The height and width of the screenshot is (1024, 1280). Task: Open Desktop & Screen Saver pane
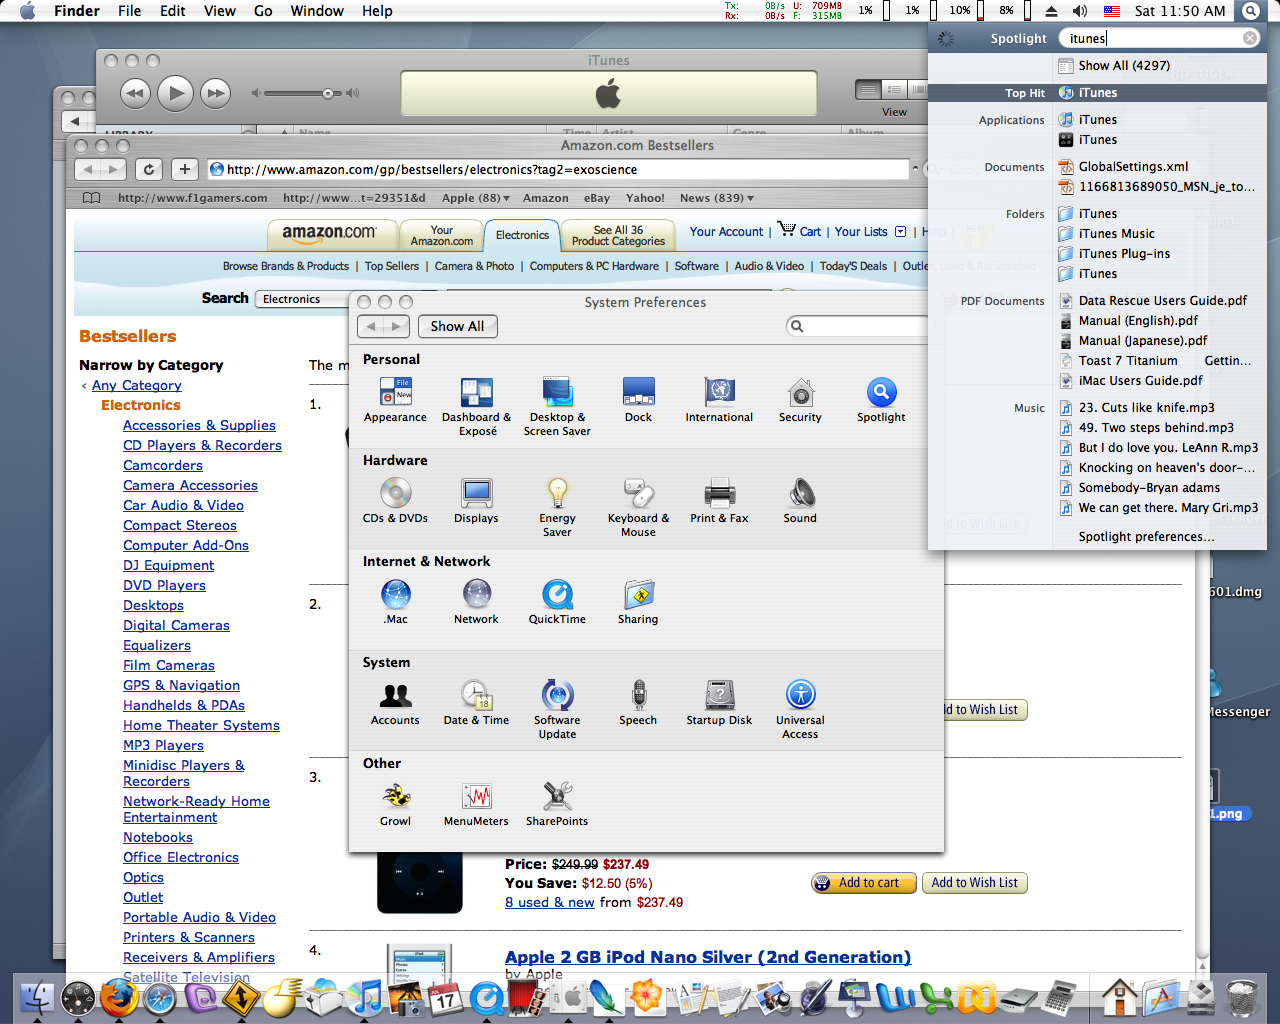(x=557, y=406)
